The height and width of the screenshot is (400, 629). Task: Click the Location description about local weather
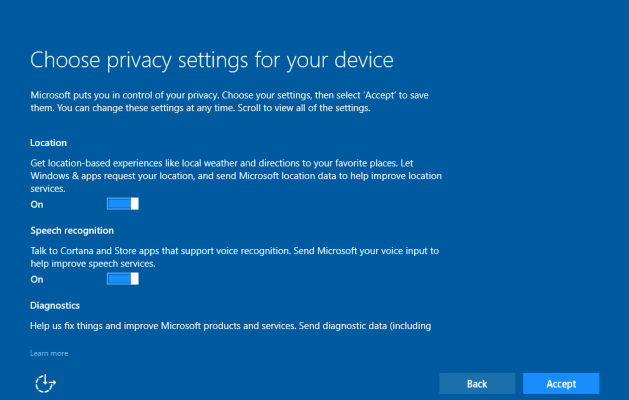tap(236, 176)
